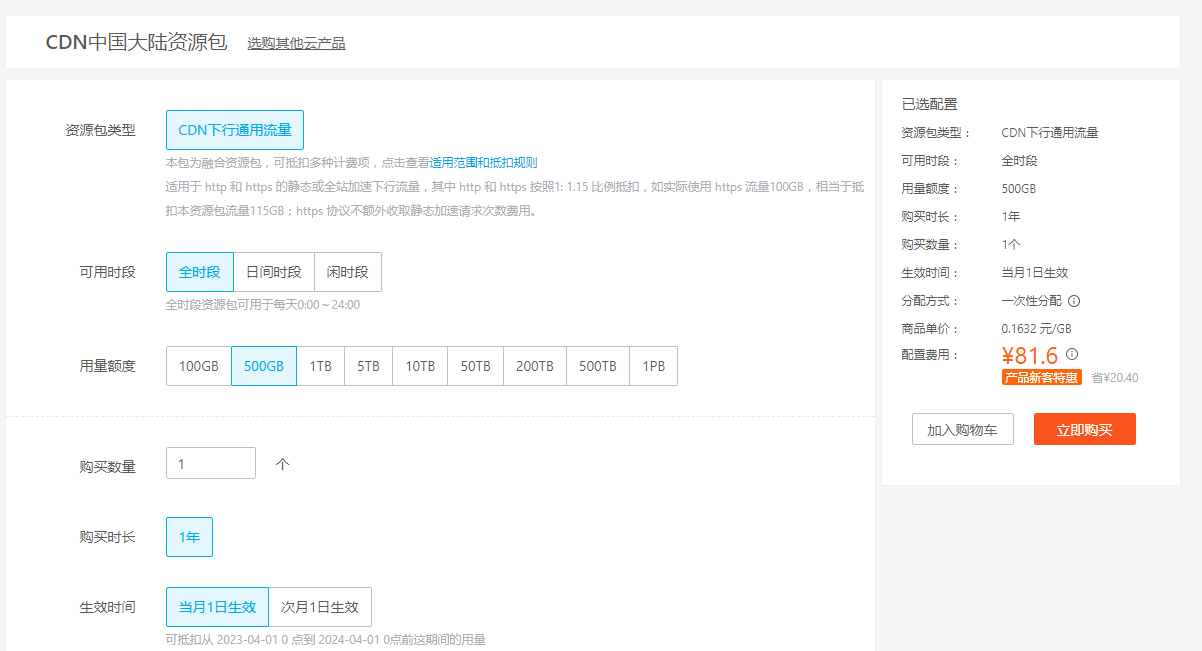This screenshot has width=1202, height=651.
Task: Open 适用范围和抵扣规则 link
Action: click(x=484, y=162)
